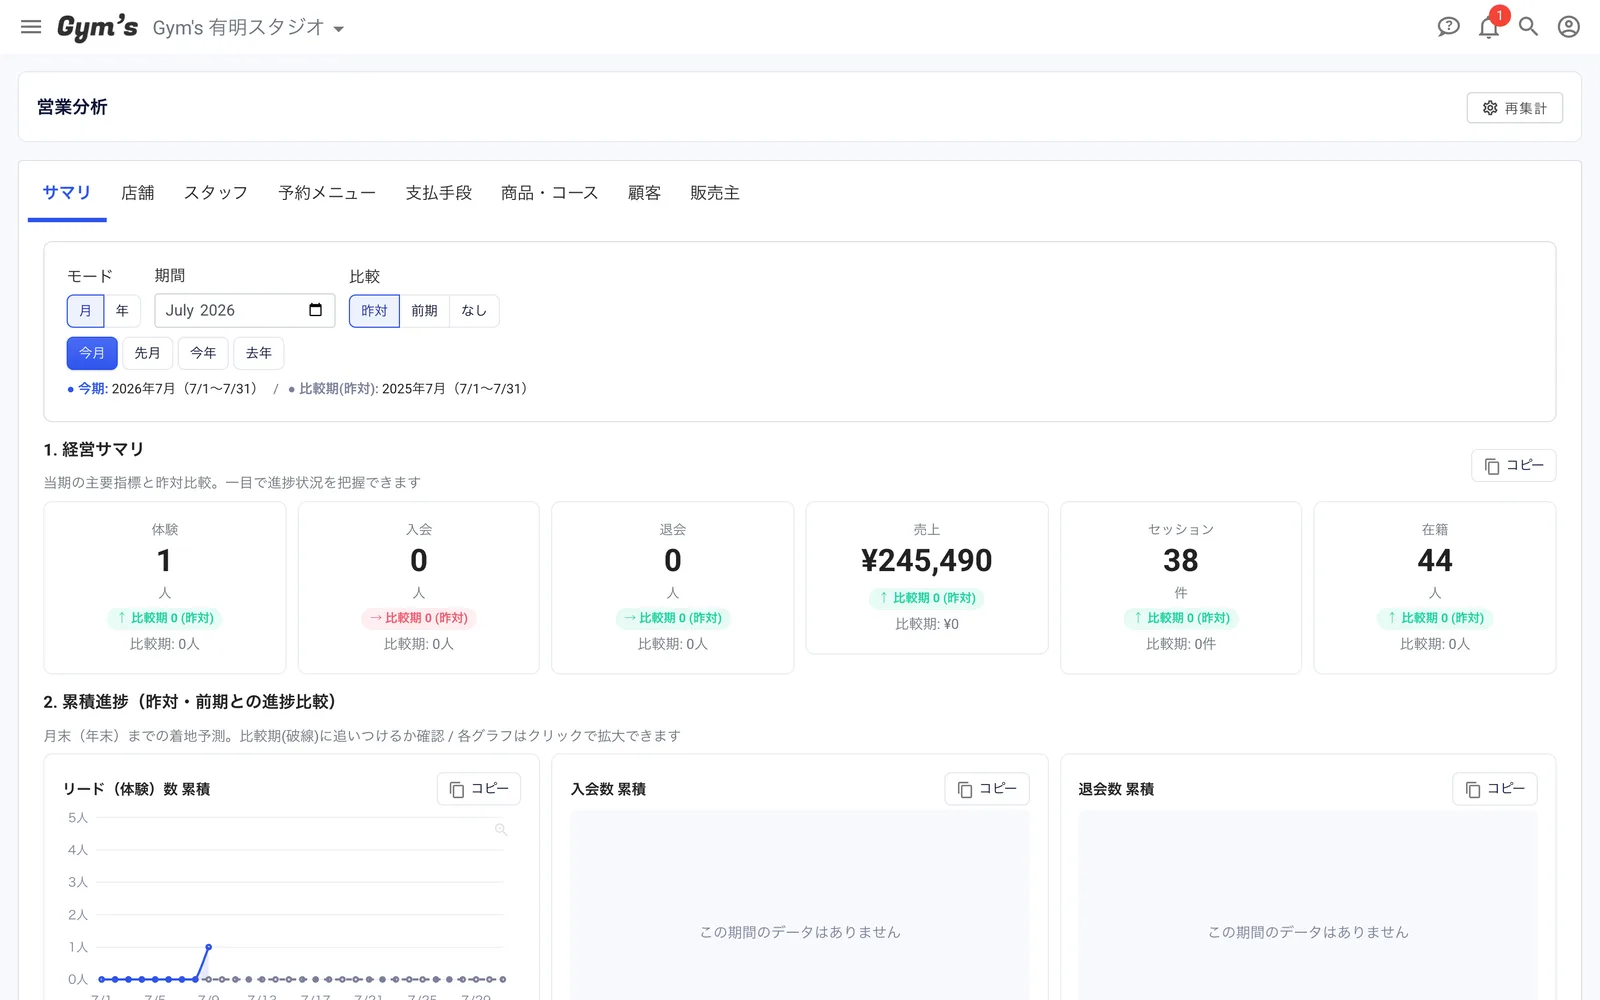
Task: Select 月 mode toggle
Action: coord(85,311)
